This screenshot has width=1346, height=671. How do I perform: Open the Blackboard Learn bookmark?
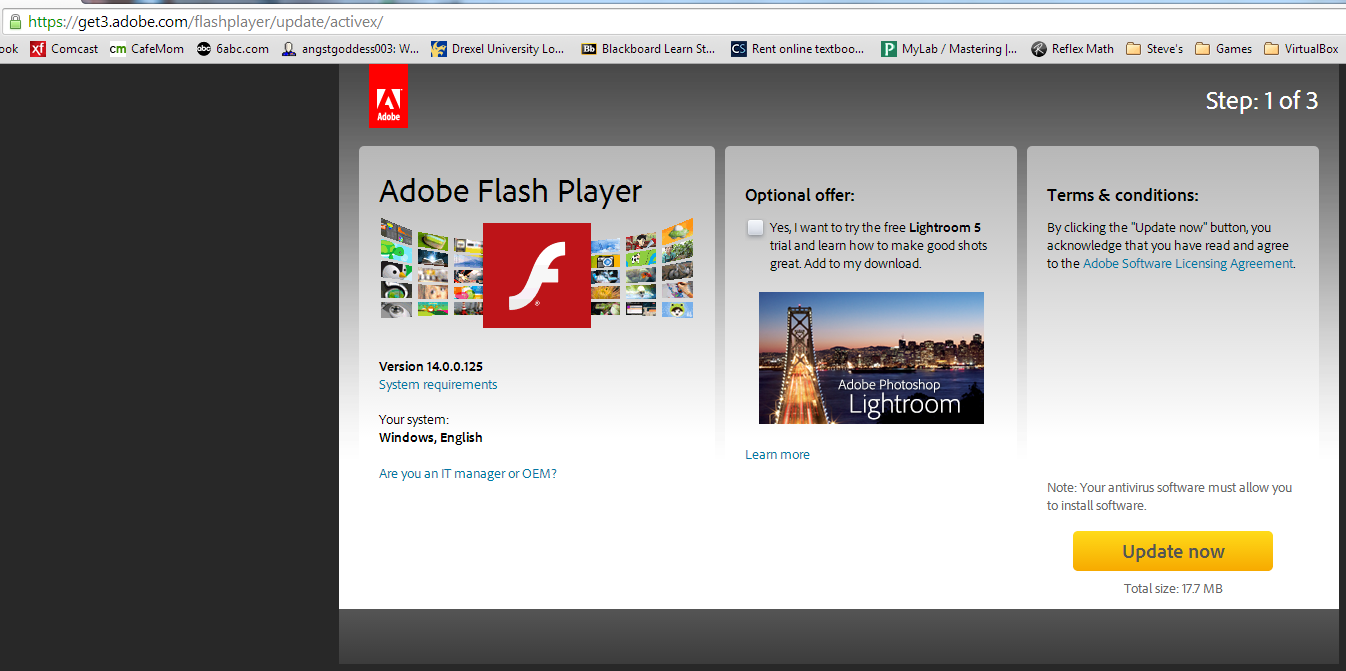649,48
